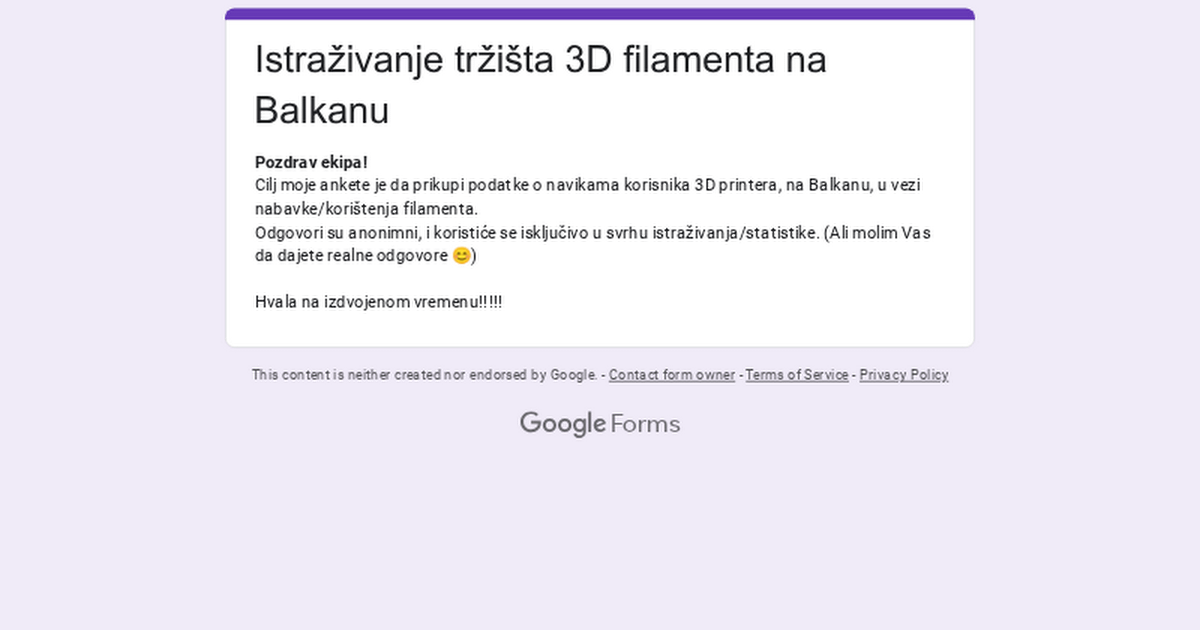This screenshot has width=1200, height=630.
Task: Click the smiley emoji in the description
Action: (461, 256)
